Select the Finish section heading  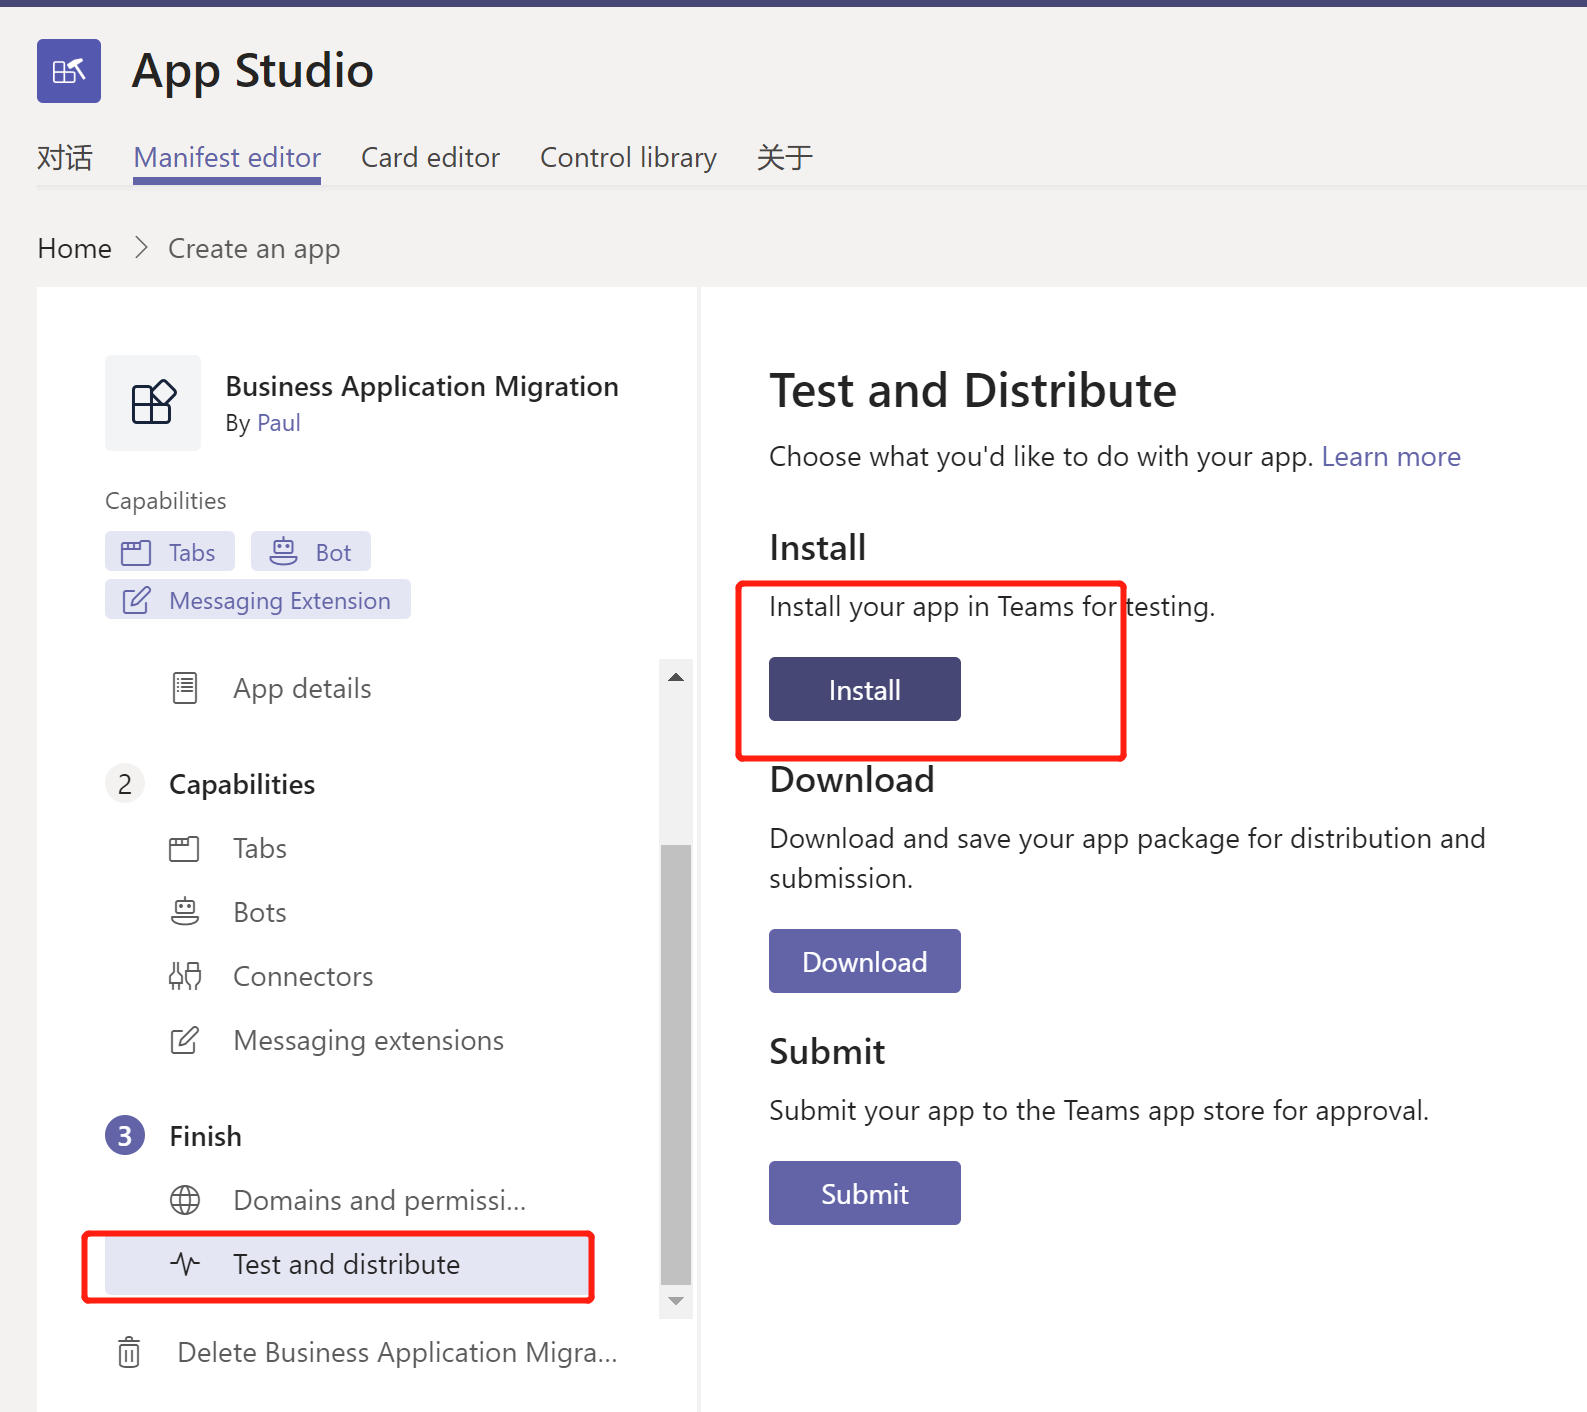point(205,1136)
